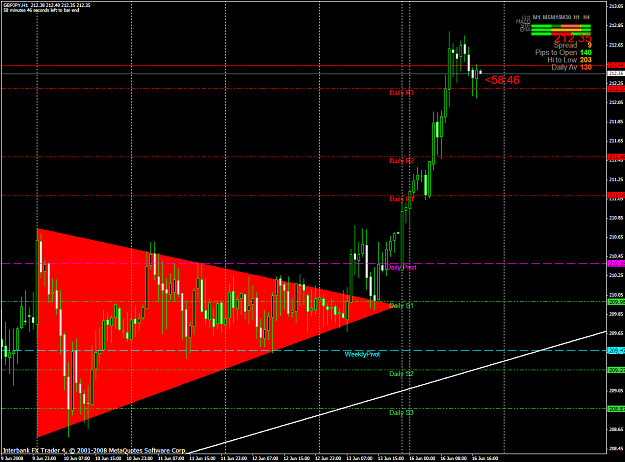Click the 'H4' timeframe label above the signal bars
Screen dimensions: 625x462
[x=586, y=17]
